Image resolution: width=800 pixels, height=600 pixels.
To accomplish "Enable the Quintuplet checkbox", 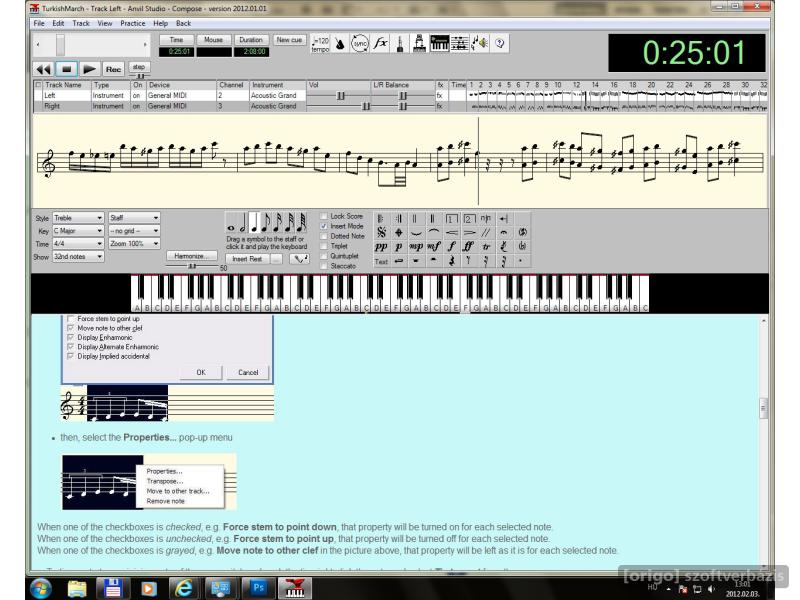I will [323, 256].
